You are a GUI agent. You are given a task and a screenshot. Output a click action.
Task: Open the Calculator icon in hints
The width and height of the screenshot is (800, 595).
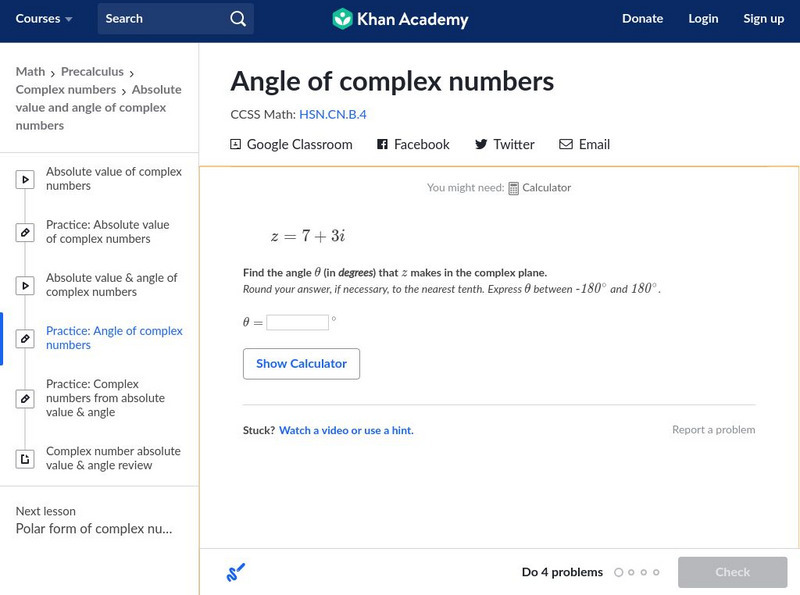[513, 188]
